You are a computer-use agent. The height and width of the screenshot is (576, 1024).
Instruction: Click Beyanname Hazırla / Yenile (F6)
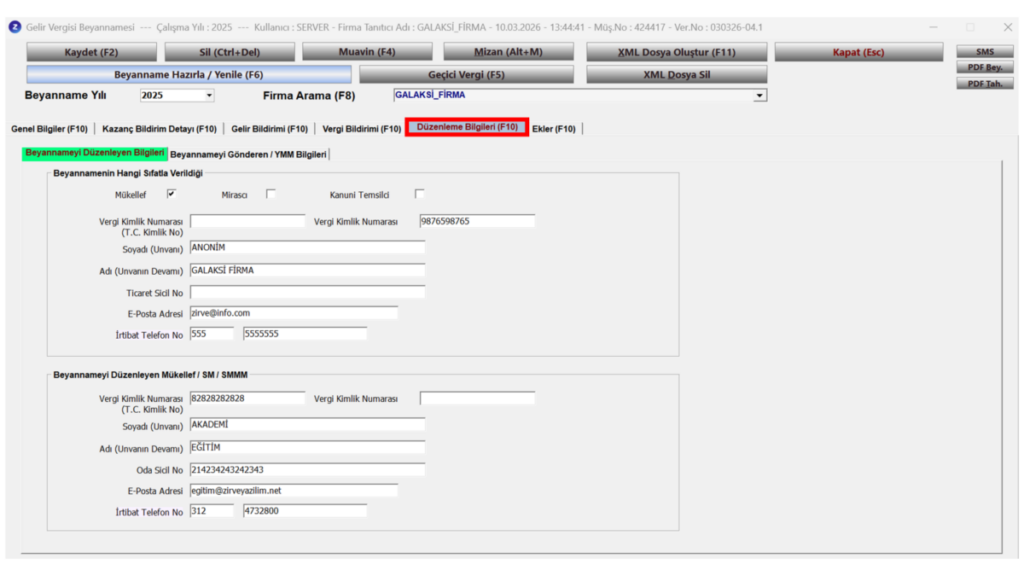189,74
